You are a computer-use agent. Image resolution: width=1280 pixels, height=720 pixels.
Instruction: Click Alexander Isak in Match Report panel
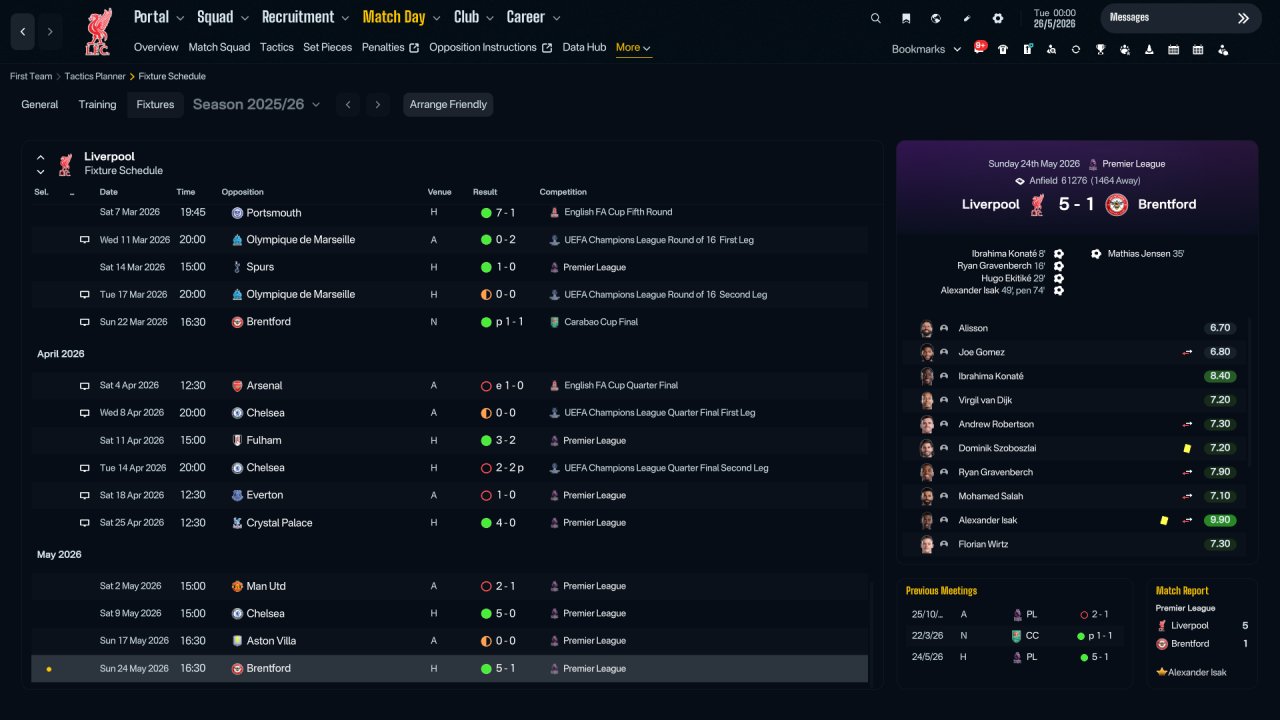coord(1197,672)
